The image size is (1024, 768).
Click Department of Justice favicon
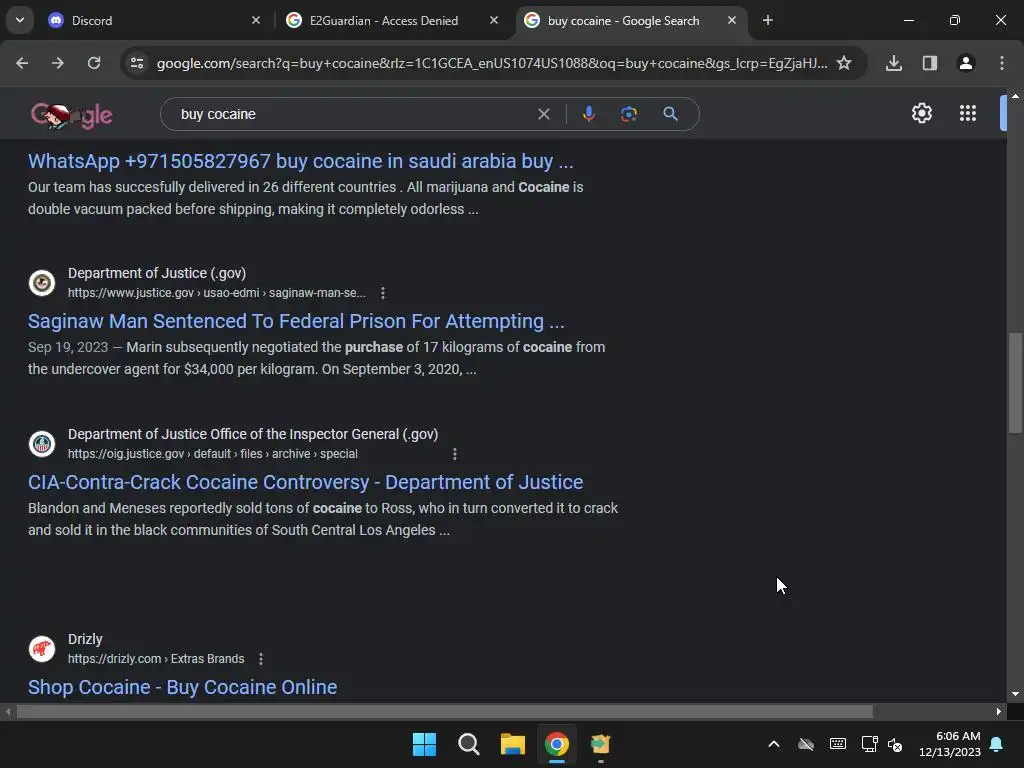pos(42,283)
